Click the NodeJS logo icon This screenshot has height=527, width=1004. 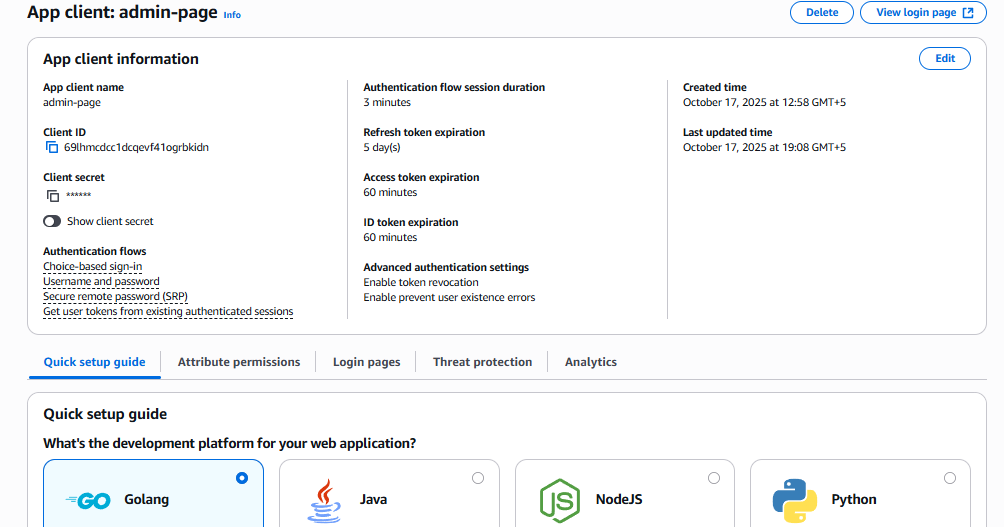(560, 500)
